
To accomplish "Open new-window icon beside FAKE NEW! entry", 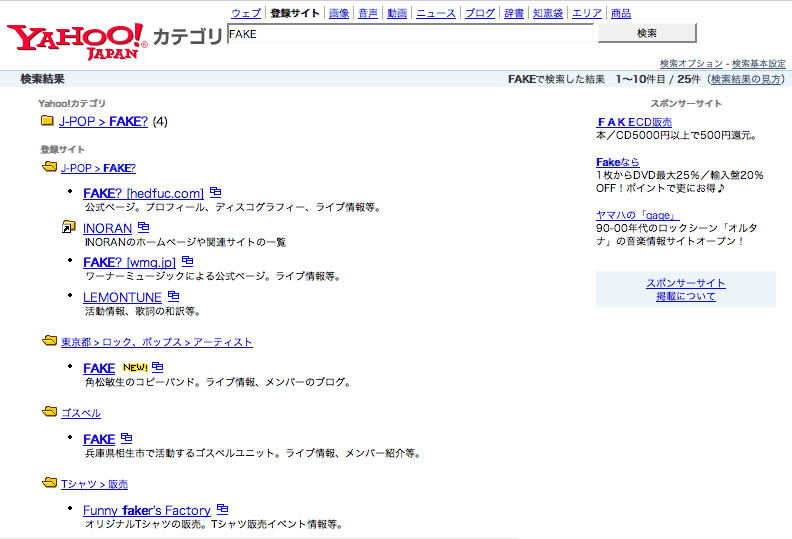I will (158, 367).
